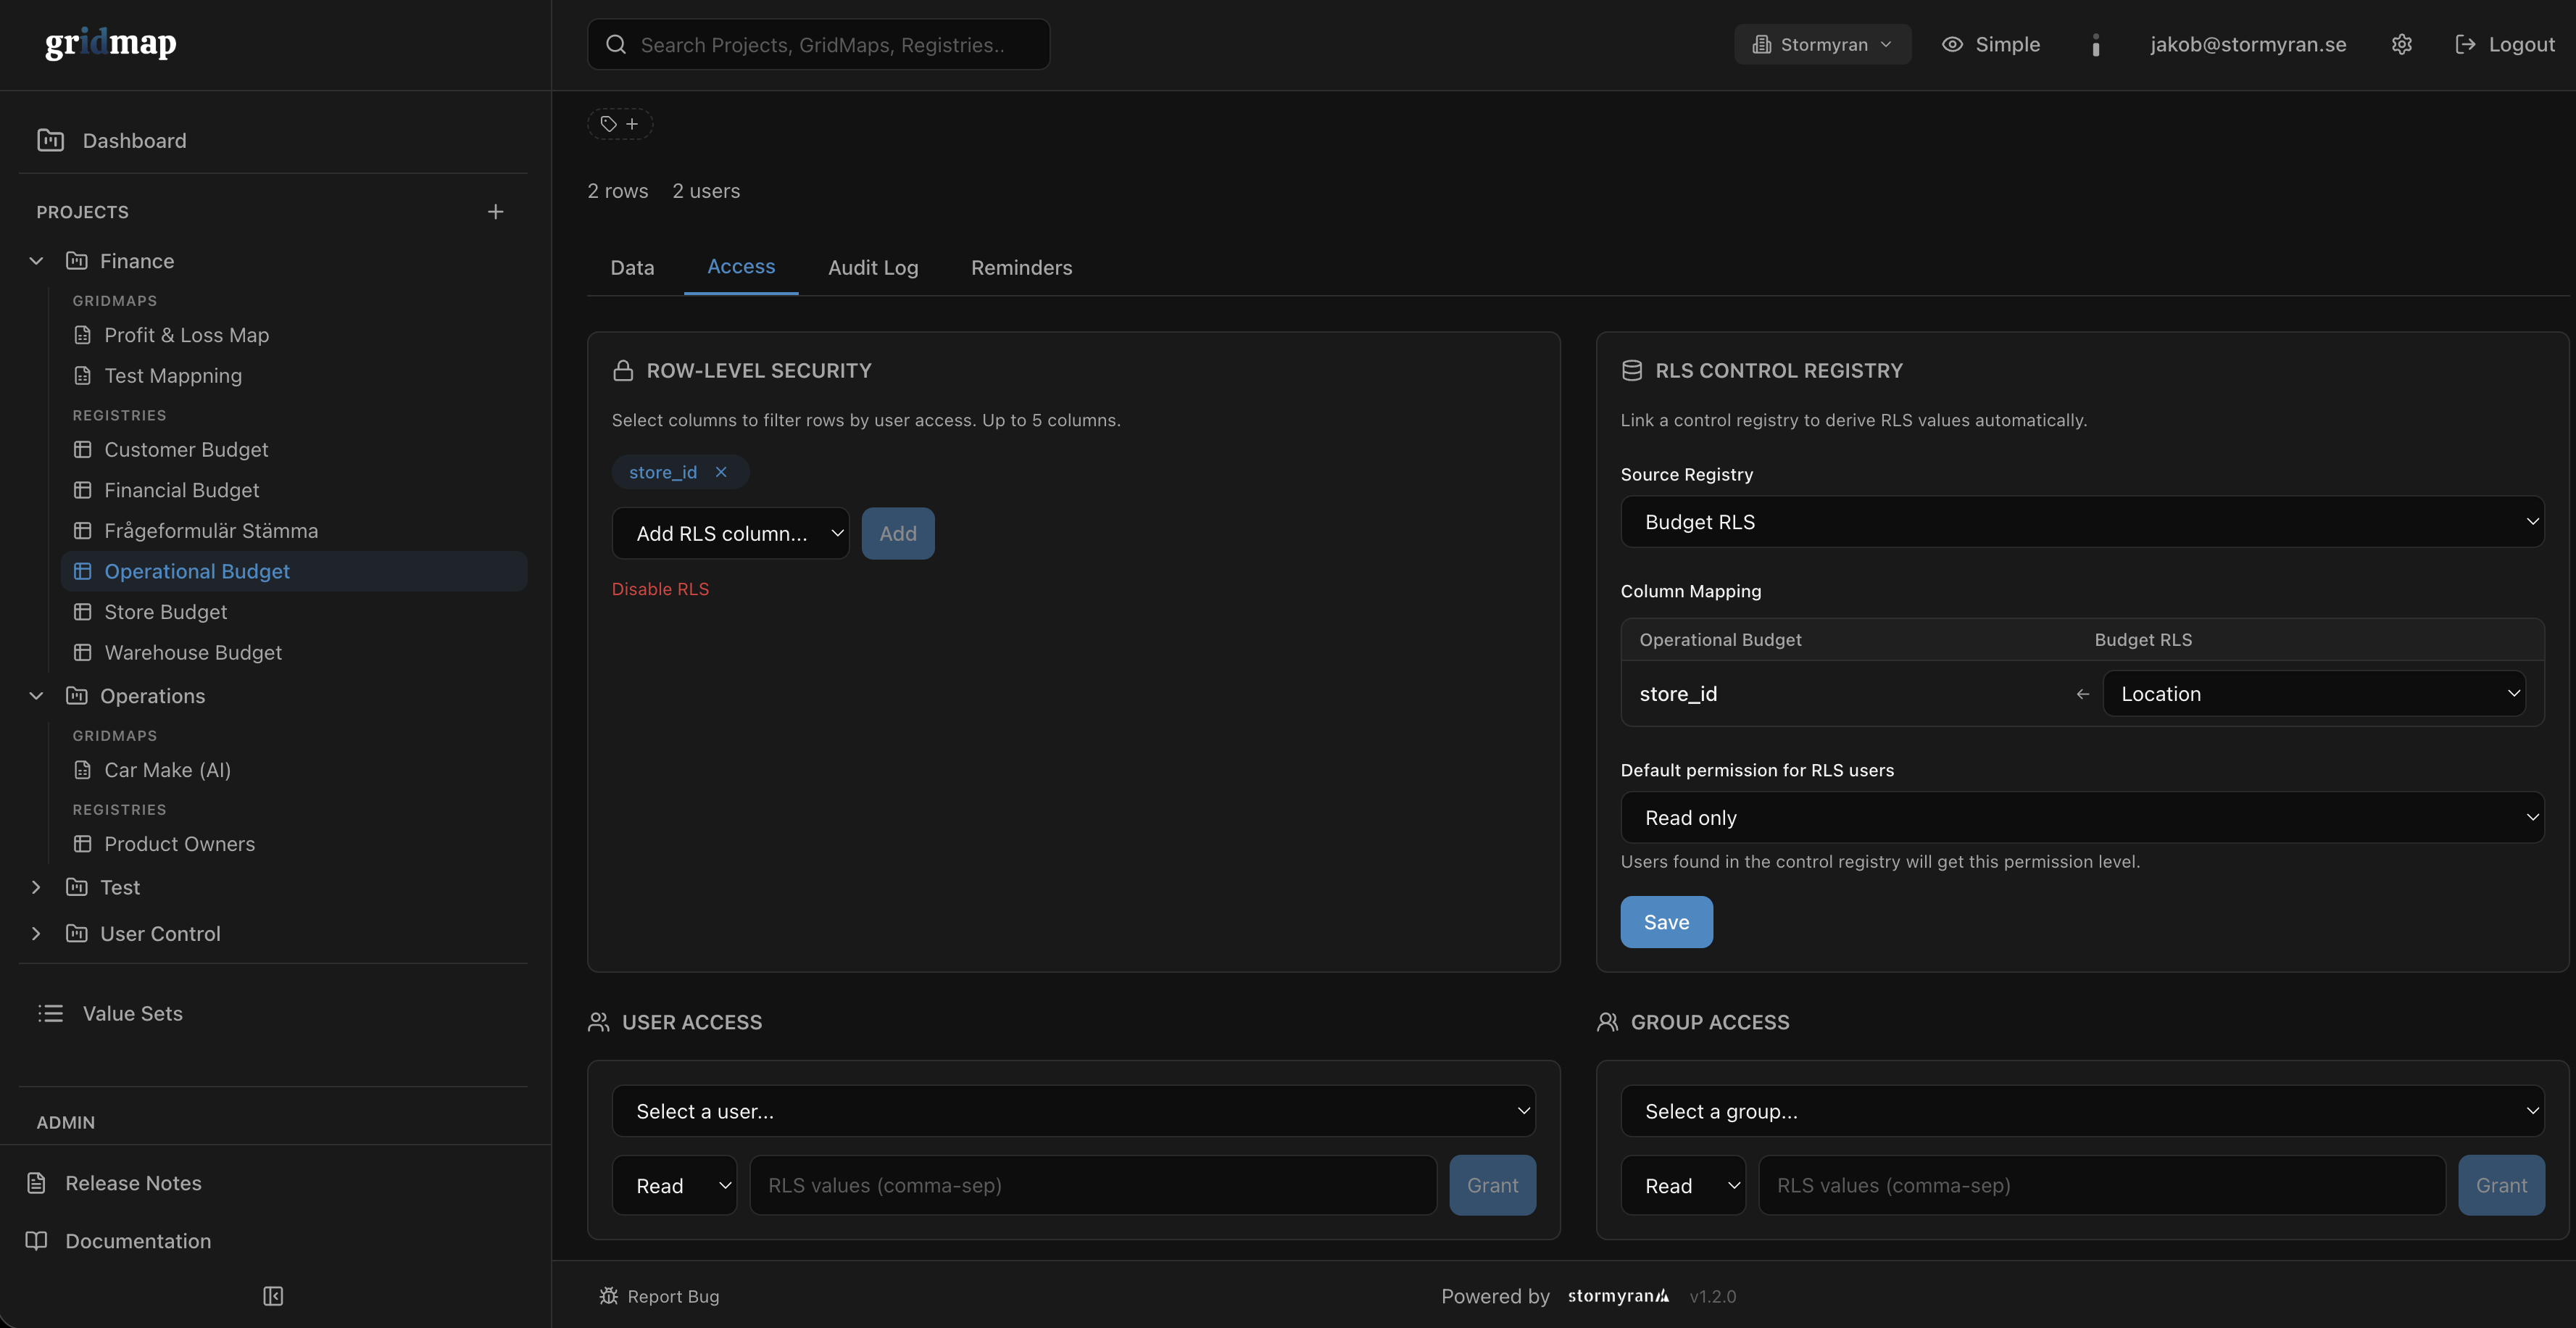Open the Store Budget registry
Viewport: 2576px width, 1328px height.
[294, 612]
